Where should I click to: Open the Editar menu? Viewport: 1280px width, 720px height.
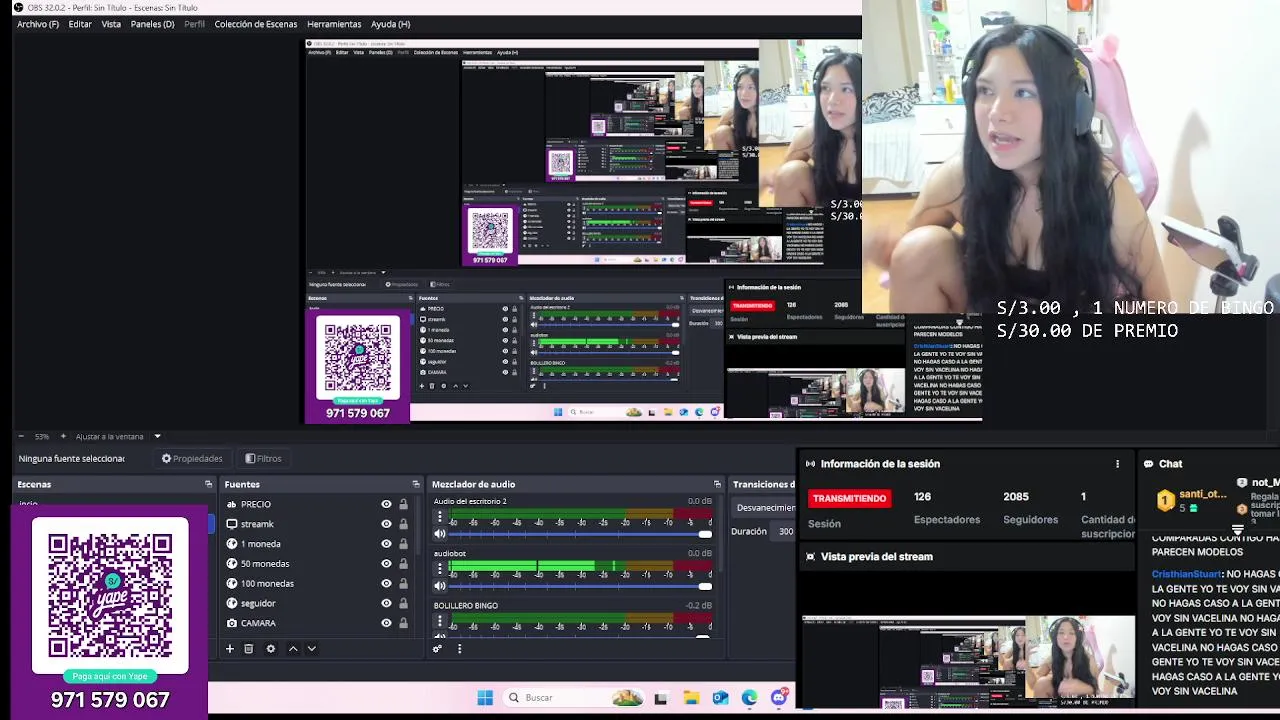pos(80,24)
